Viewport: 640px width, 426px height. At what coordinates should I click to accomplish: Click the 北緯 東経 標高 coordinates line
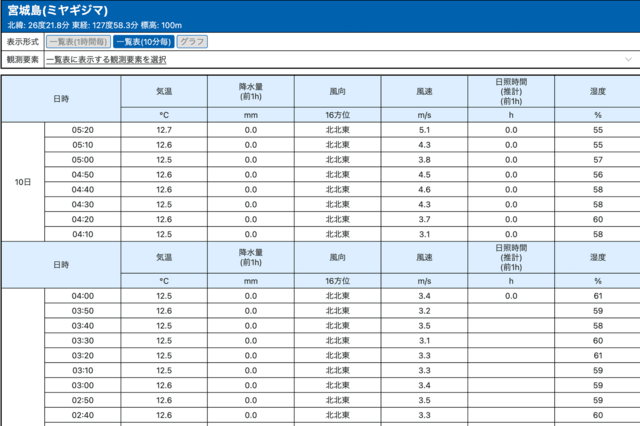click(95, 25)
